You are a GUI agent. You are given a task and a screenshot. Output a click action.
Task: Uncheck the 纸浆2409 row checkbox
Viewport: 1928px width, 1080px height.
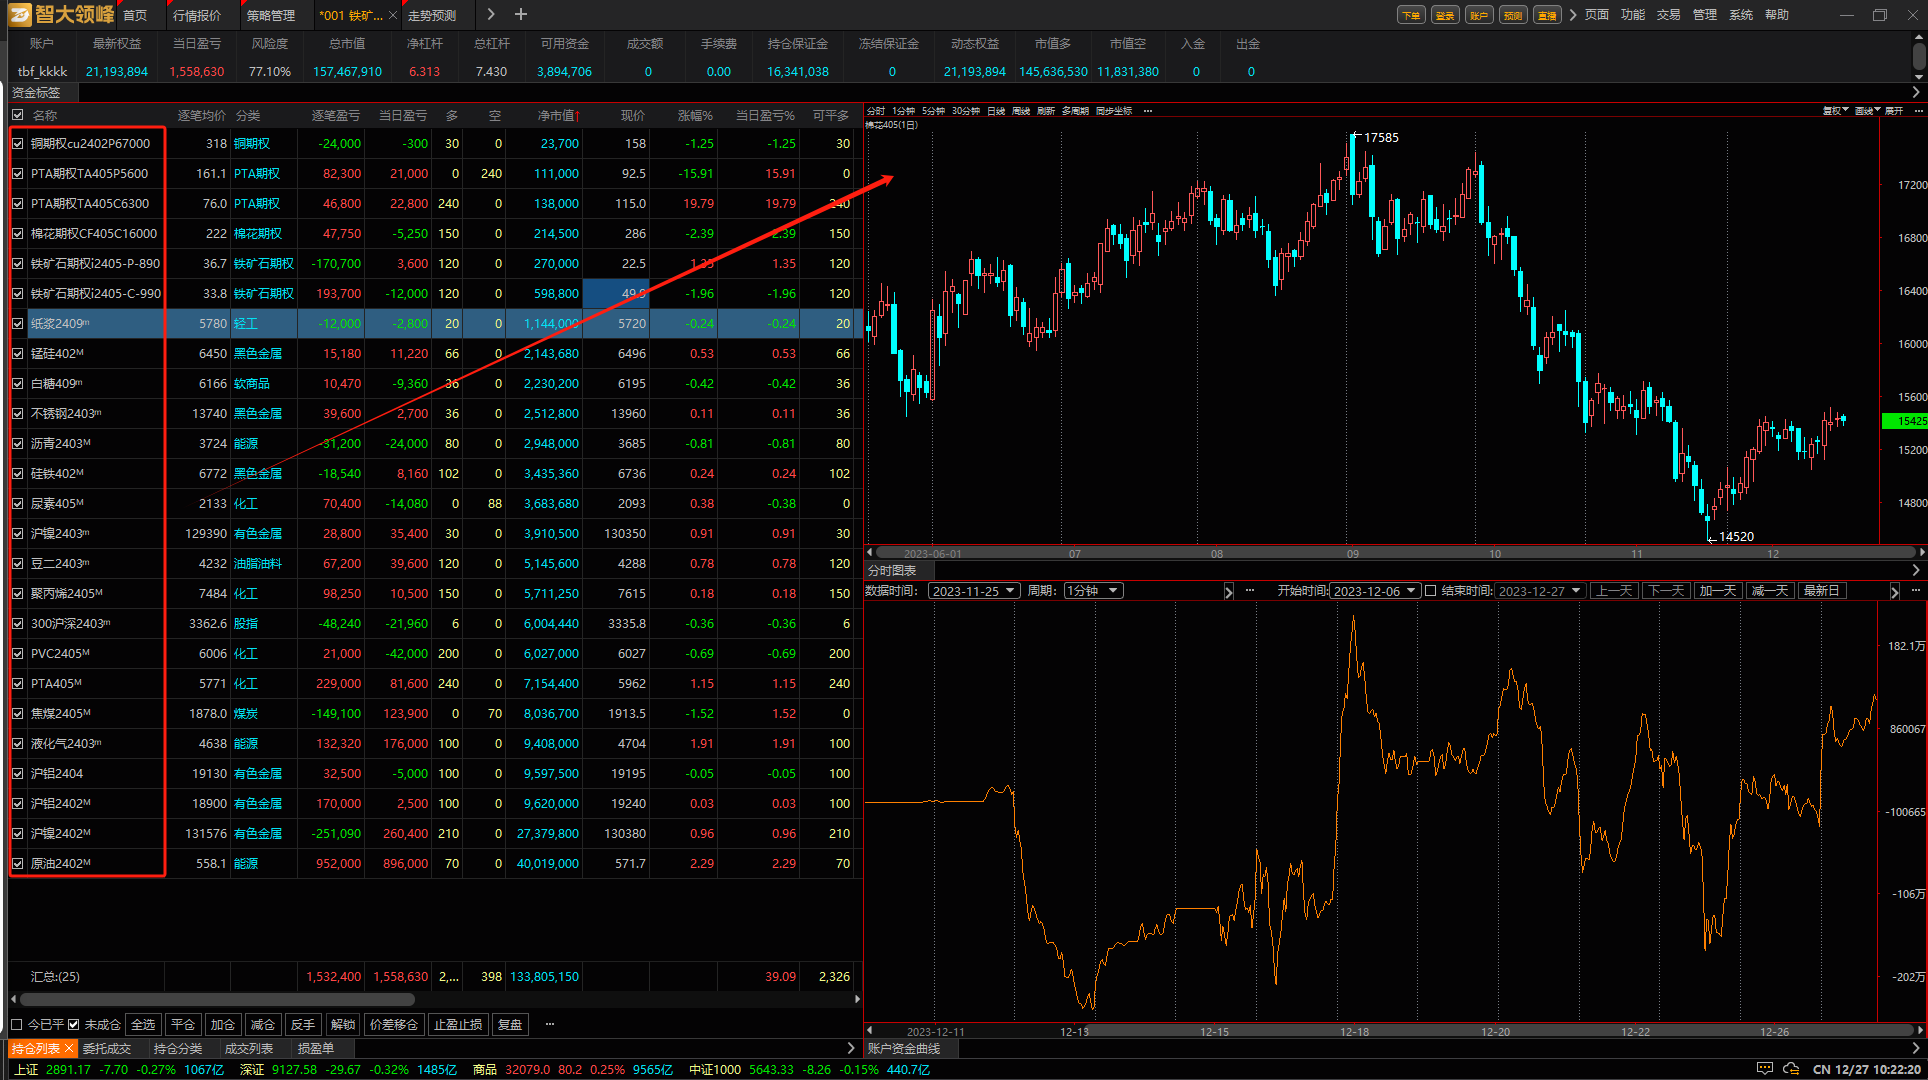click(17, 324)
